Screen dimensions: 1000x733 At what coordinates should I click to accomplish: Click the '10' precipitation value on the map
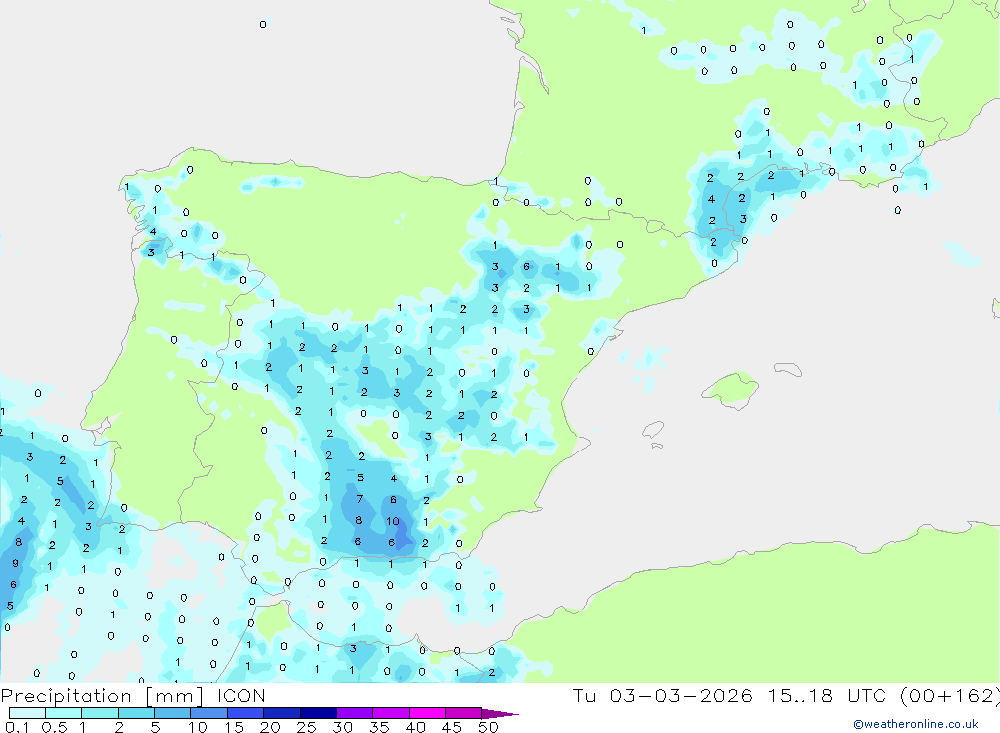pyautogui.click(x=393, y=521)
